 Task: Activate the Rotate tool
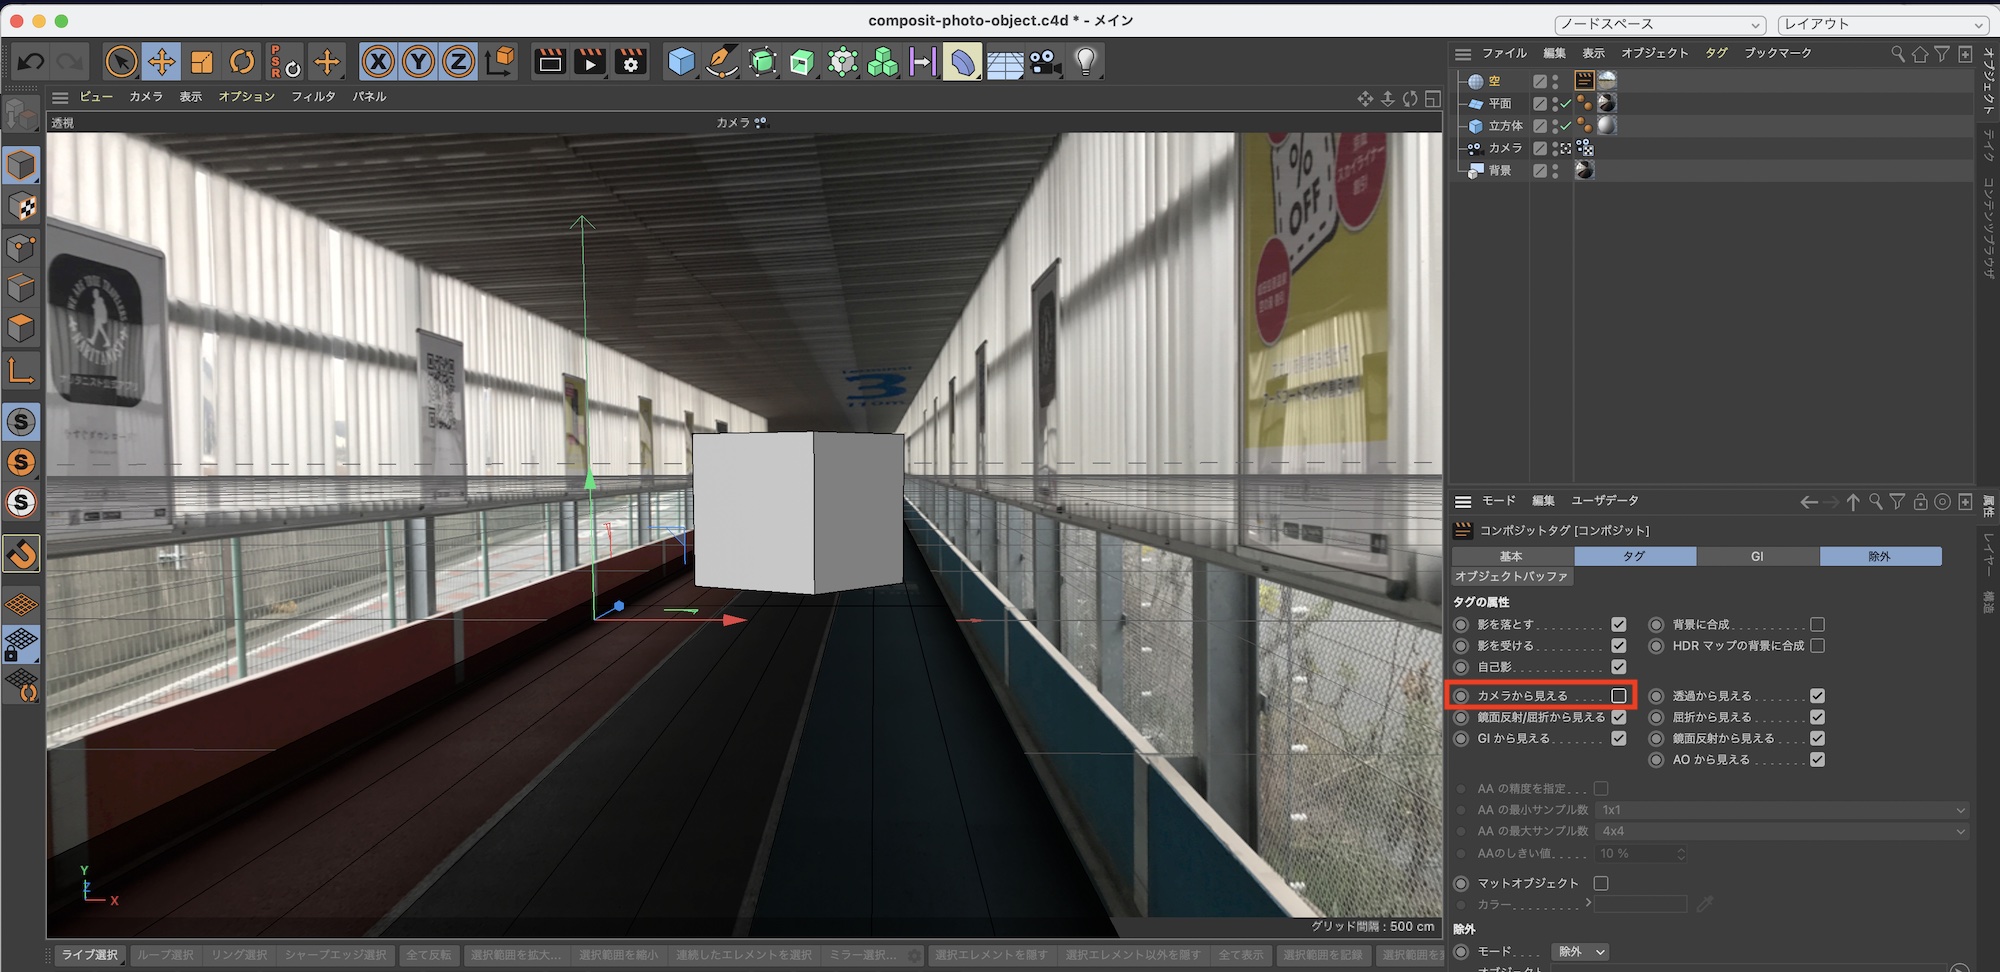(x=242, y=62)
